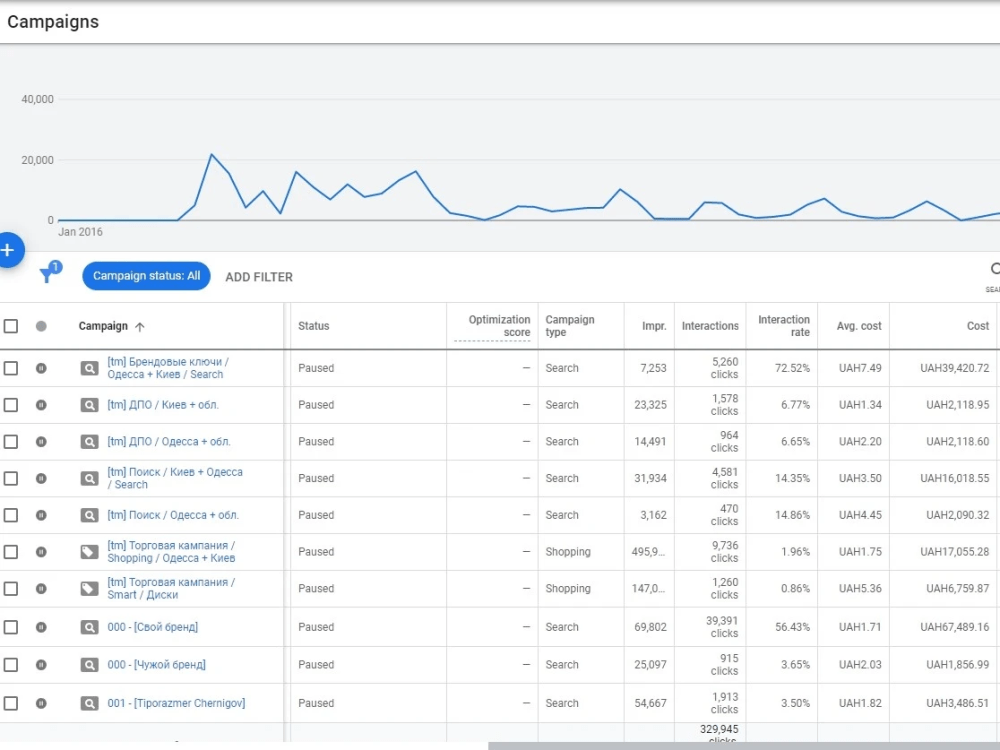Open paused status dropdown for 000 - [Чужой бренд] row
The image size is (1000, 750).
pos(41,665)
